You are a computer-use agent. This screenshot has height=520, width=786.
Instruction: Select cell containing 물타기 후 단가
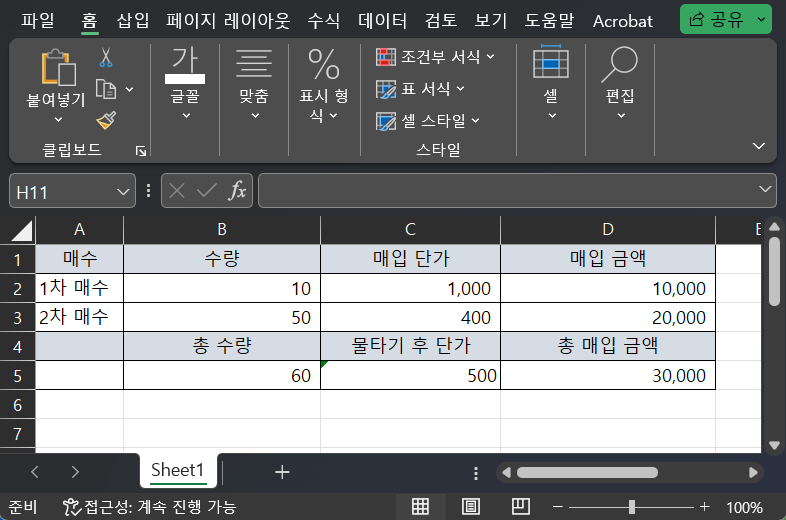410,346
